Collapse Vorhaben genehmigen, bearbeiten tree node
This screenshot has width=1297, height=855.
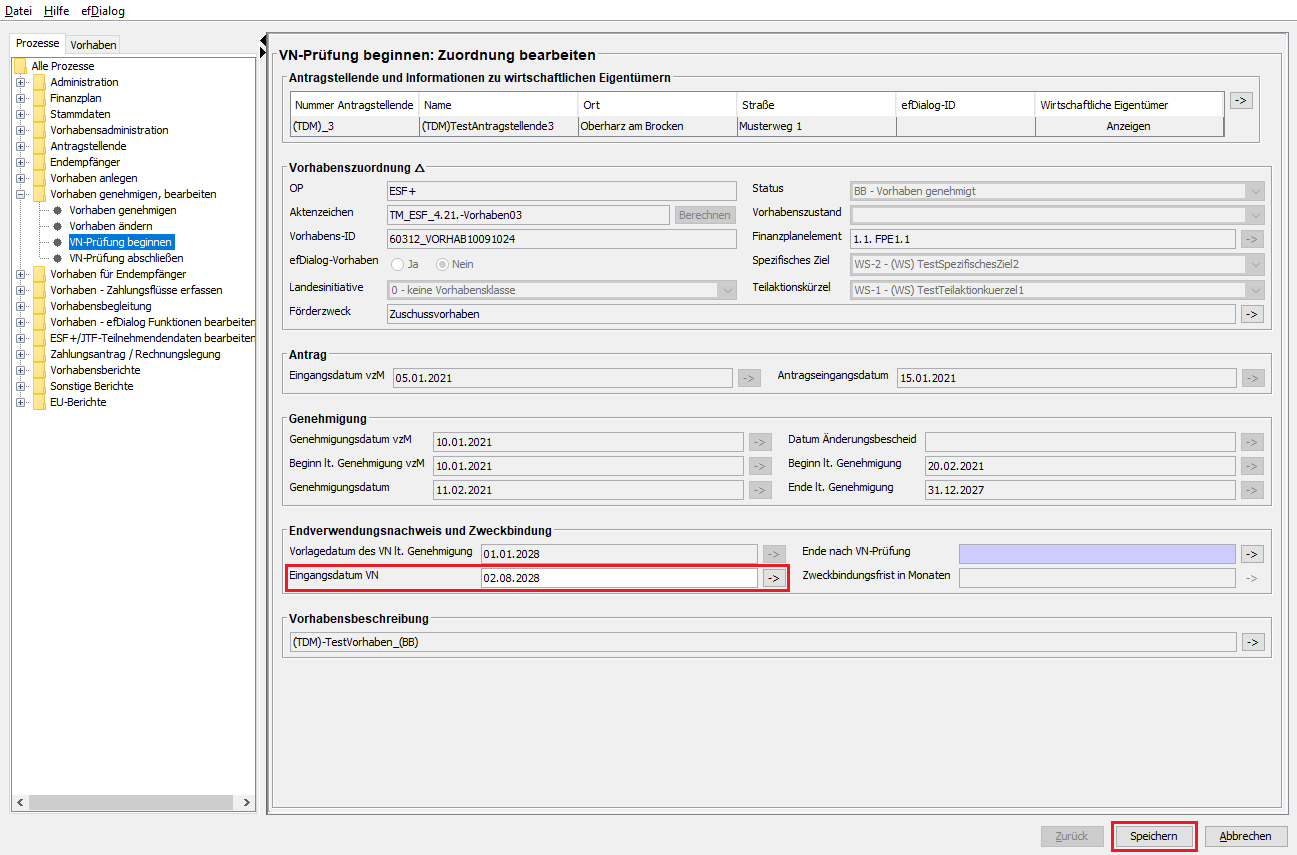tap(20, 194)
